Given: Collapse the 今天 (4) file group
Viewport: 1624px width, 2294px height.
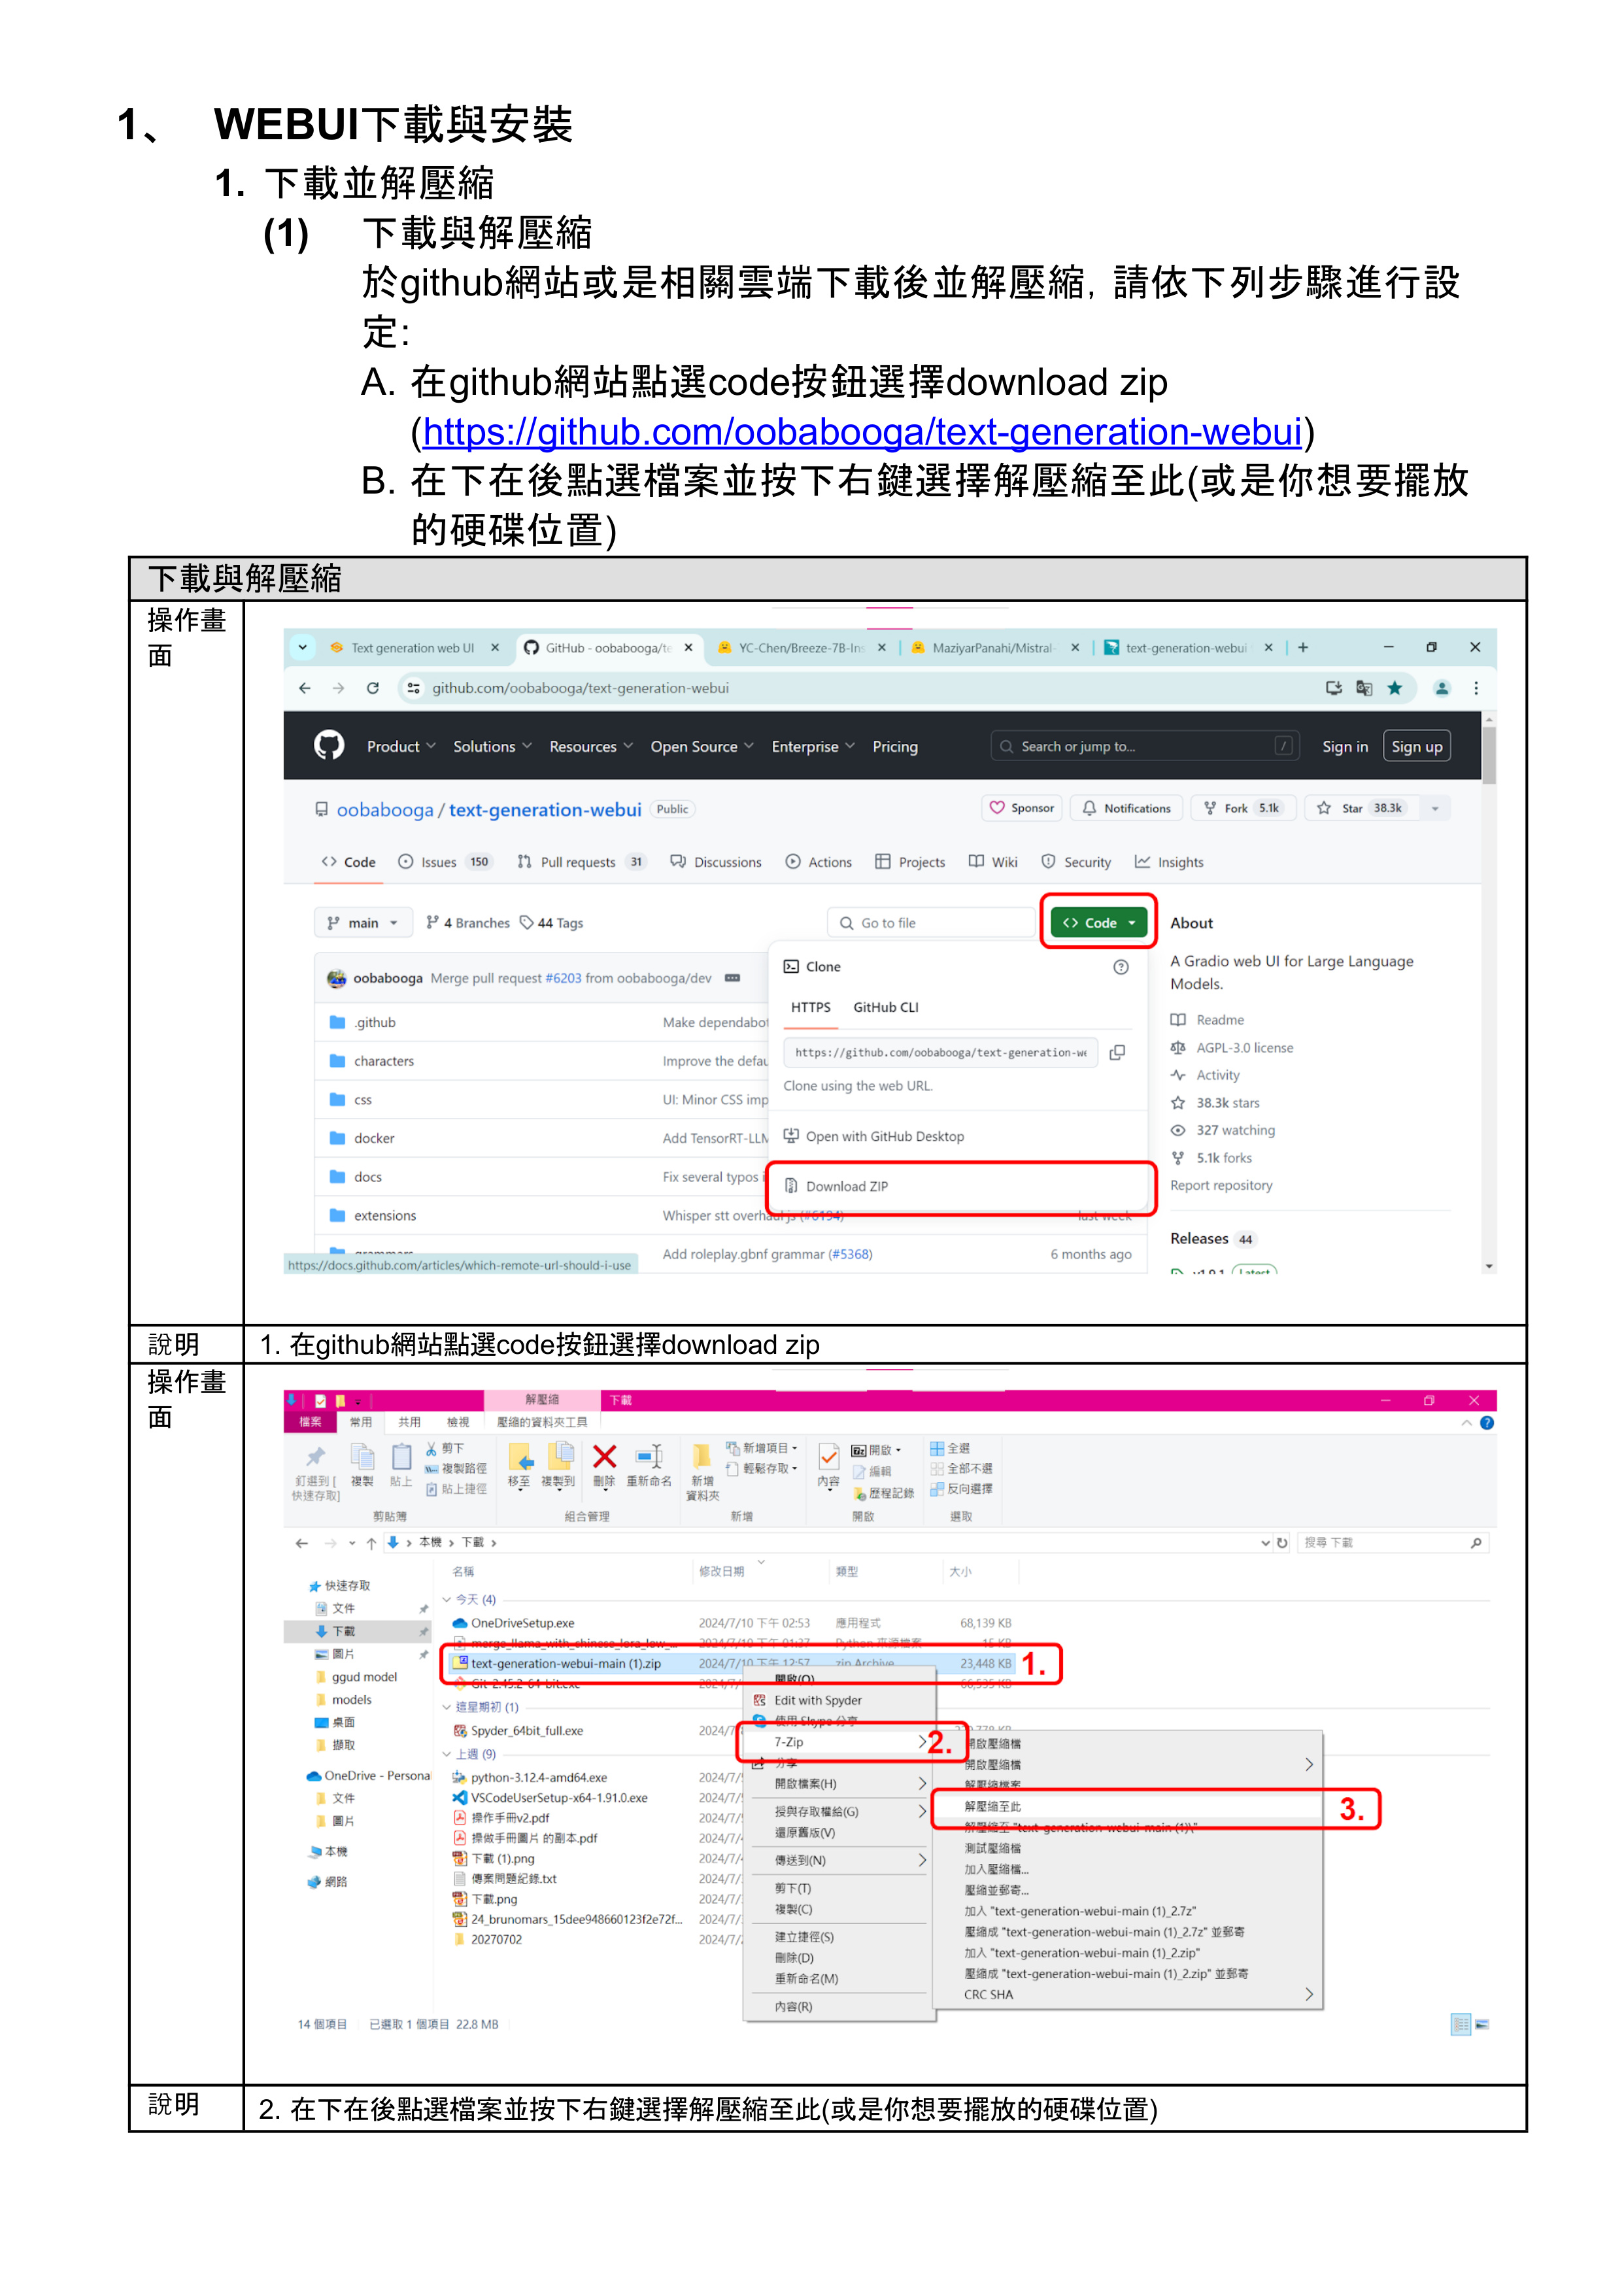Looking at the screenshot, I should click(446, 1599).
